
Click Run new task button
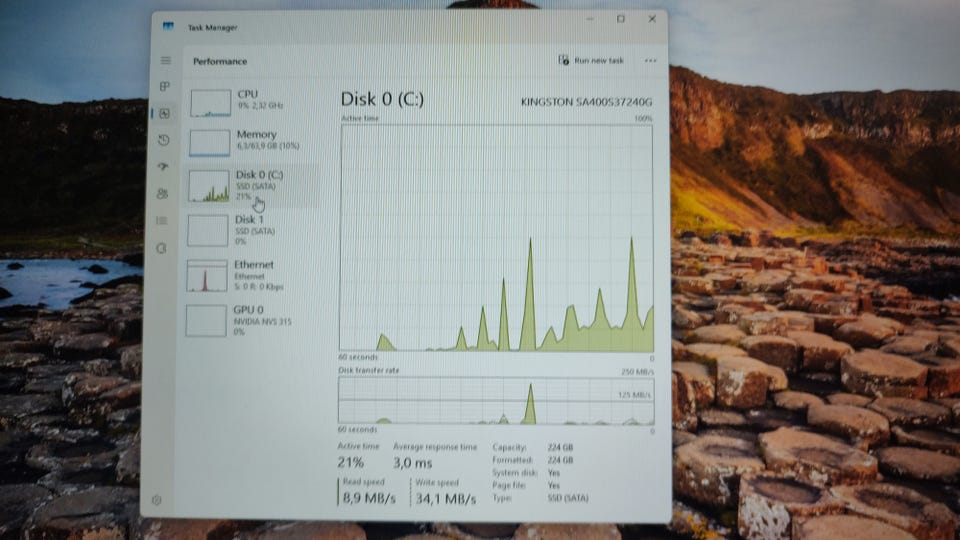[x=591, y=60]
